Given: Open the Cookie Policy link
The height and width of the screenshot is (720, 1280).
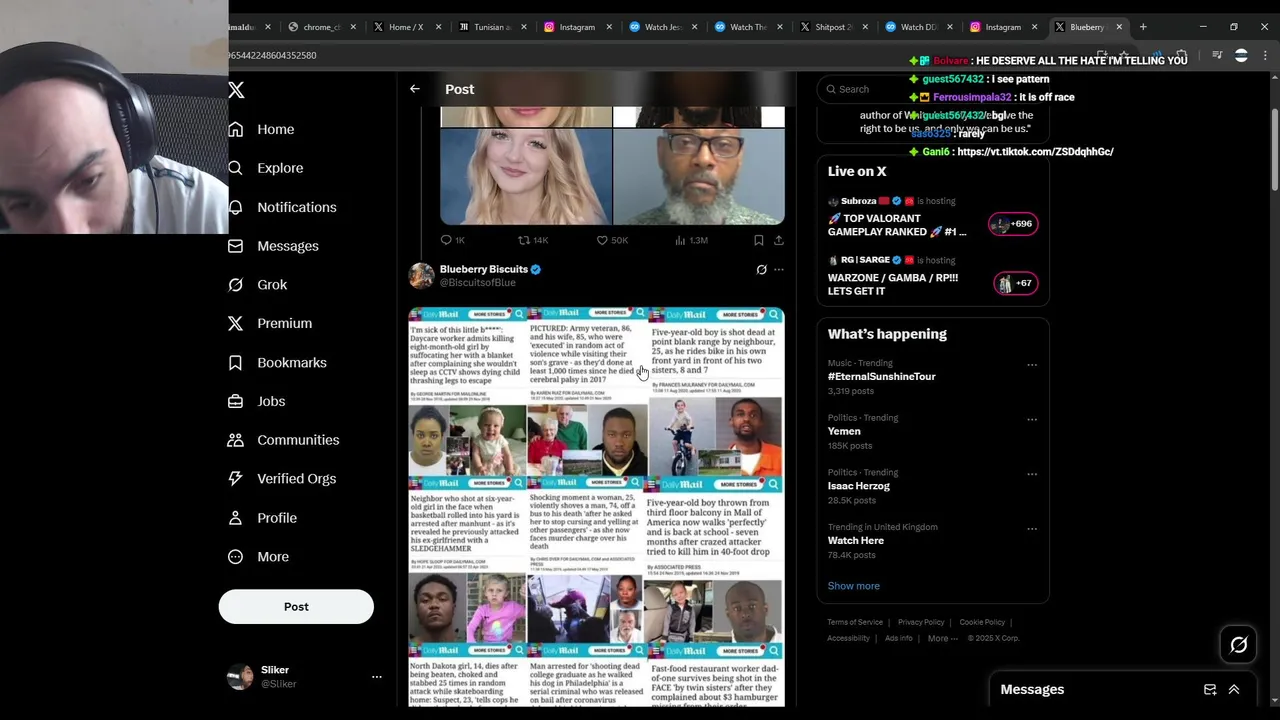Looking at the screenshot, I should [982, 622].
